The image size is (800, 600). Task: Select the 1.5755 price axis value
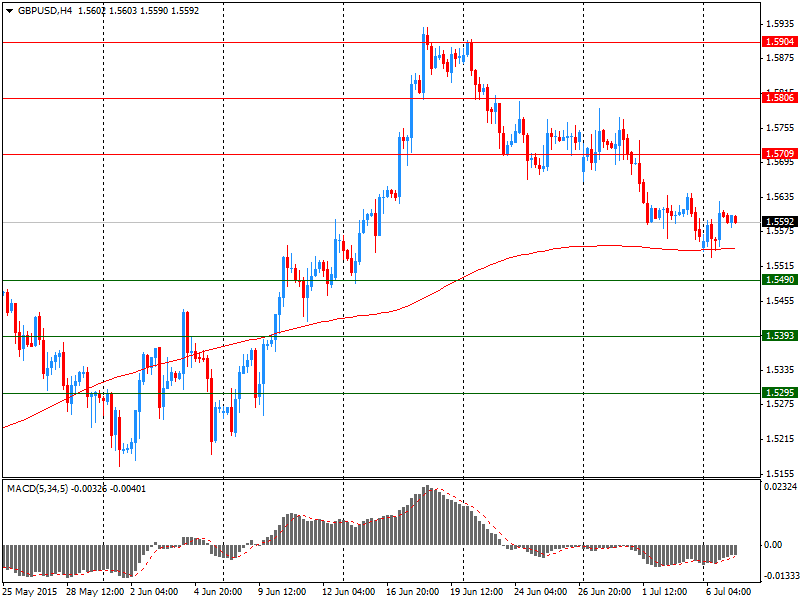tap(780, 128)
